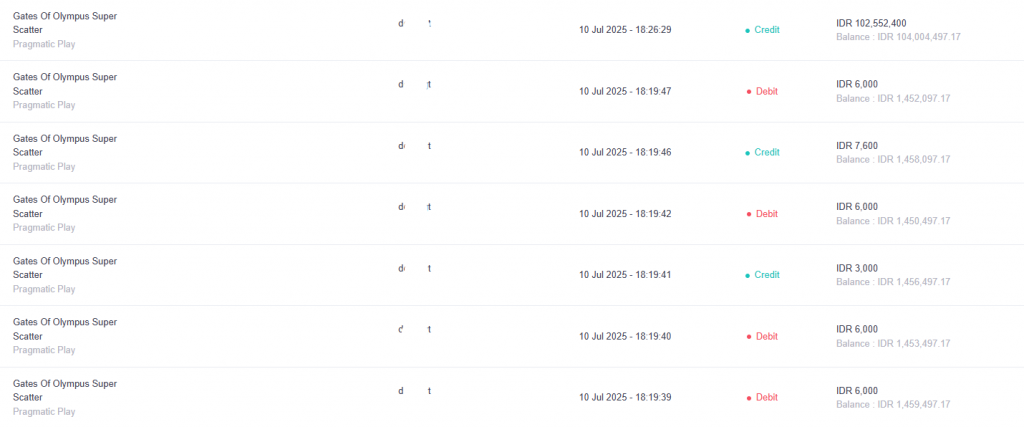Click timestamp 10 Jul 2025 - 18:19:39

click(625, 397)
